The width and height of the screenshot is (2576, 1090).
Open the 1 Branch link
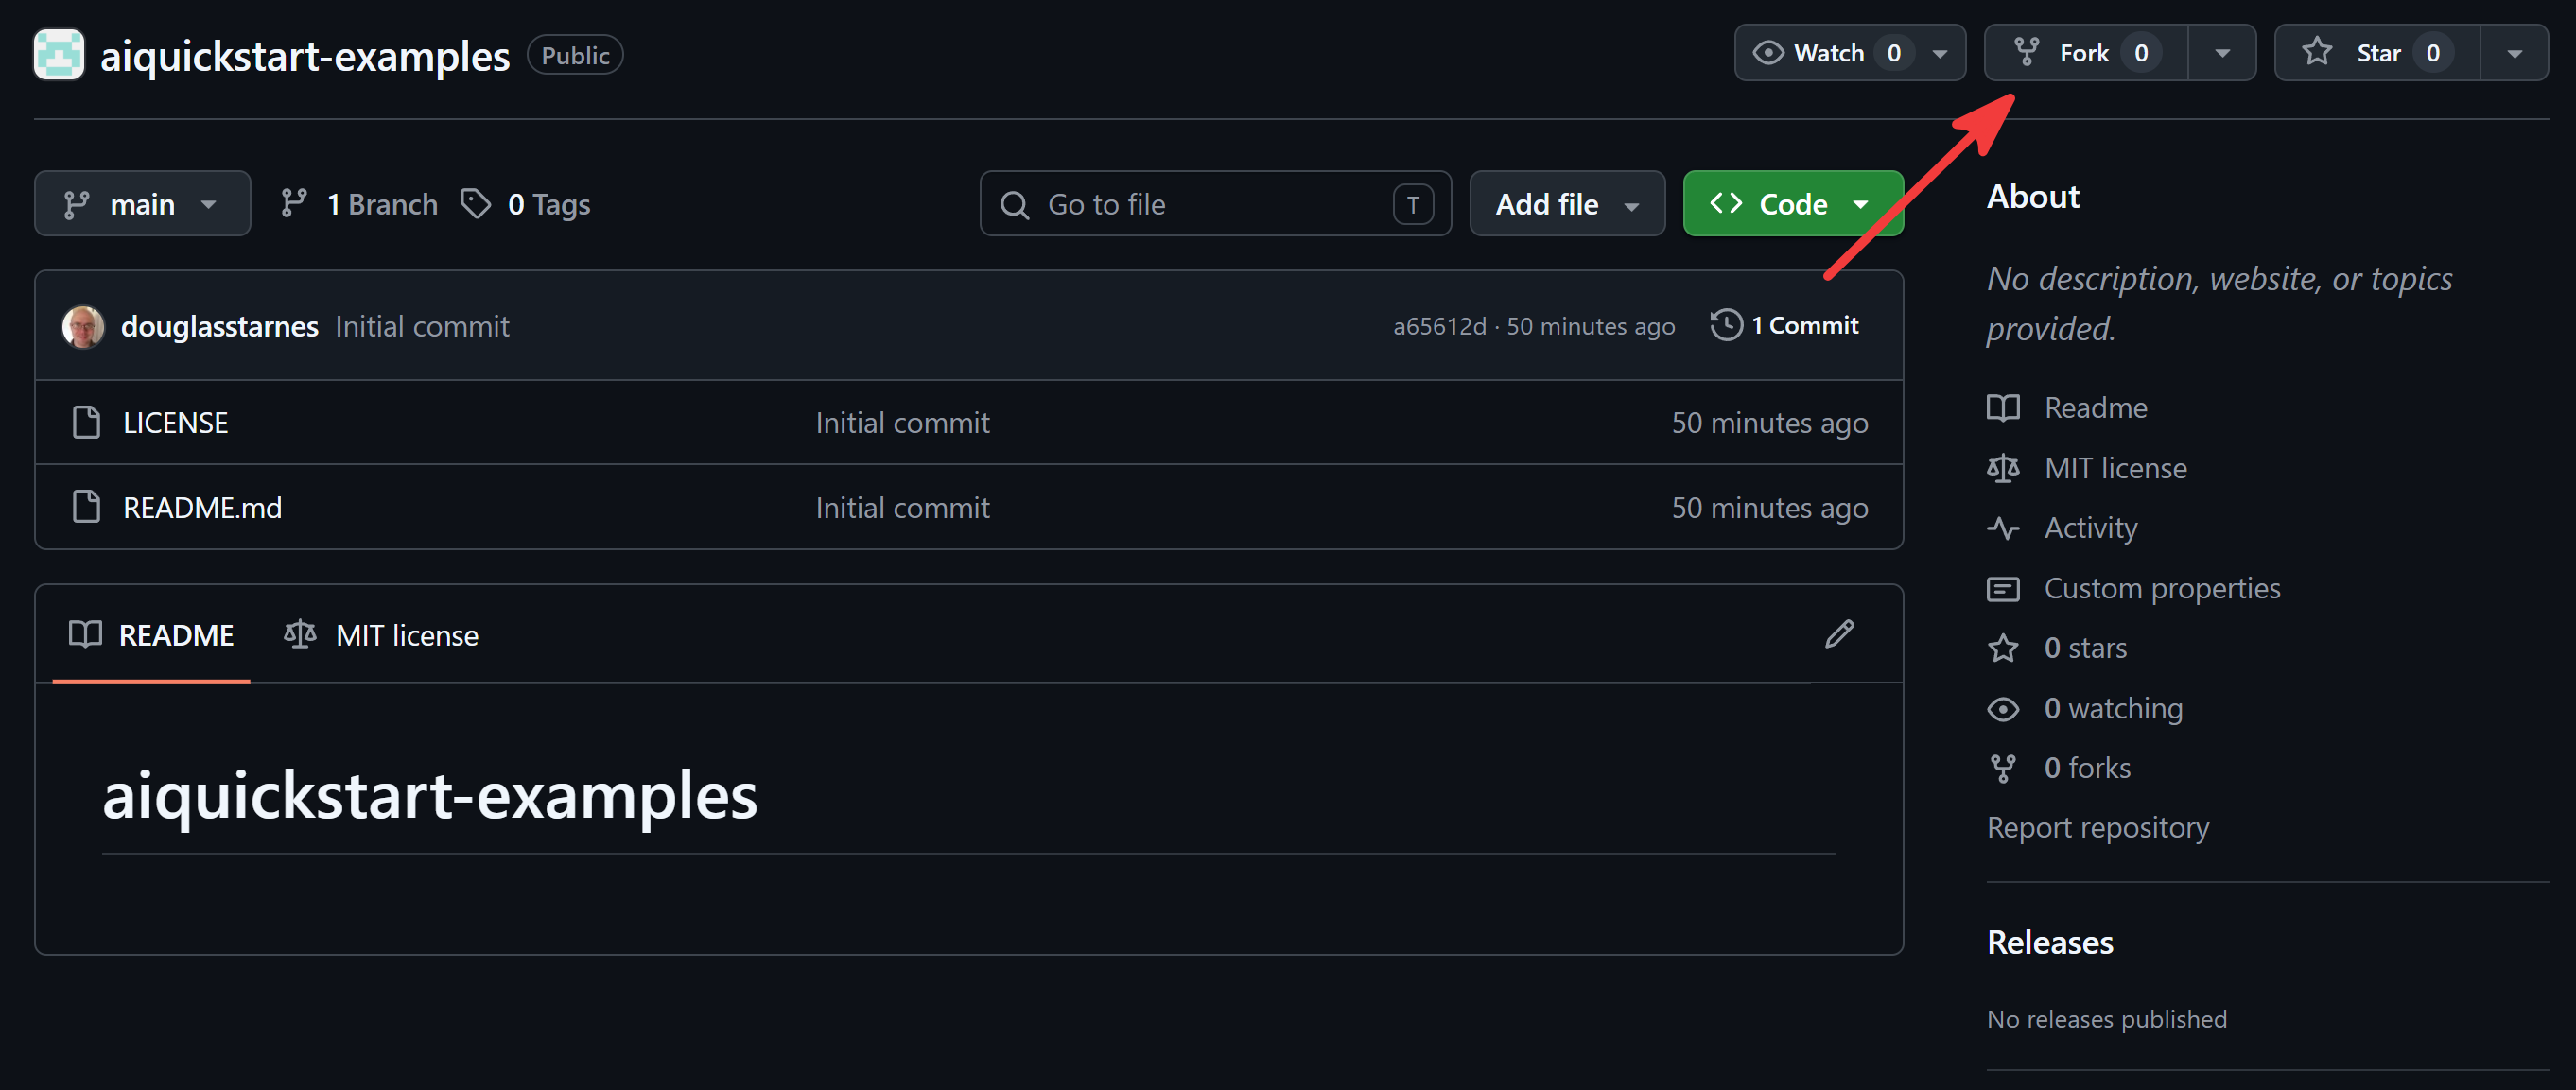click(359, 204)
